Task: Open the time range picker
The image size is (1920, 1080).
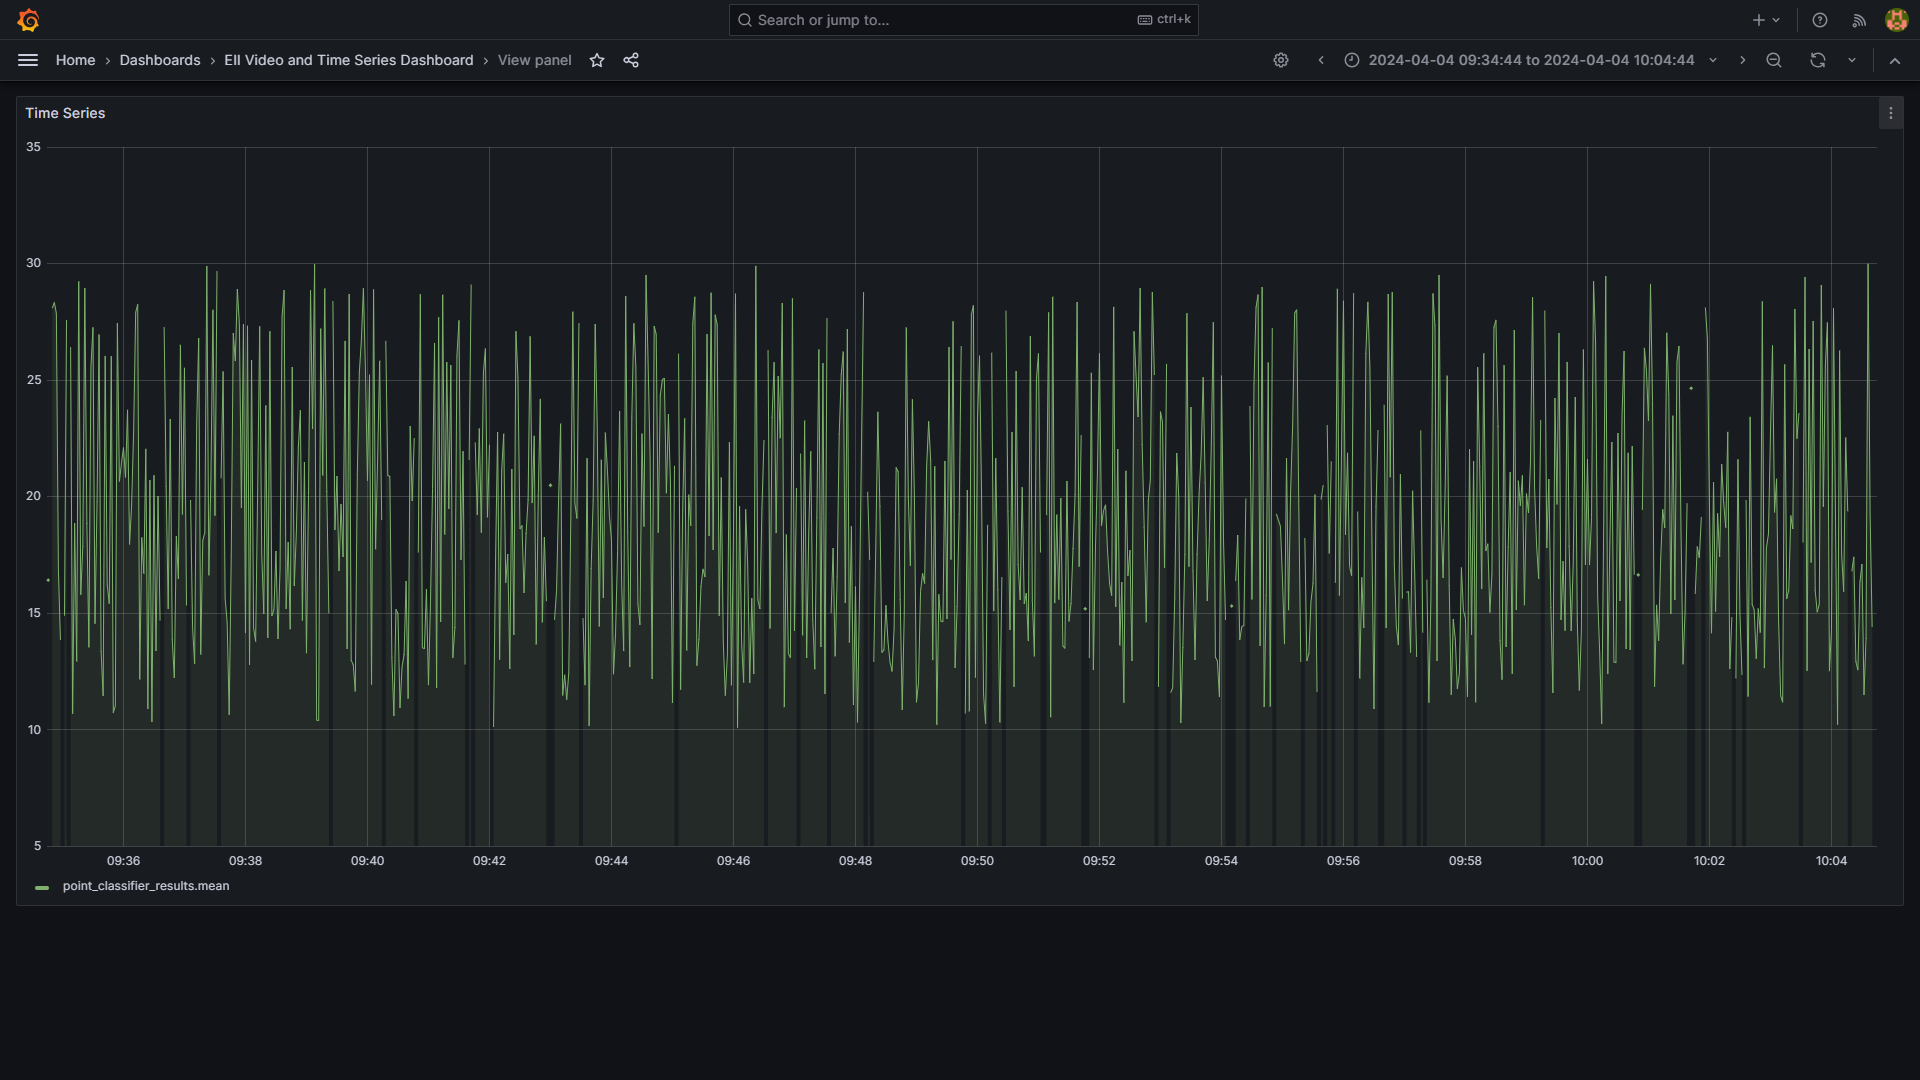Action: click(1530, 60)
